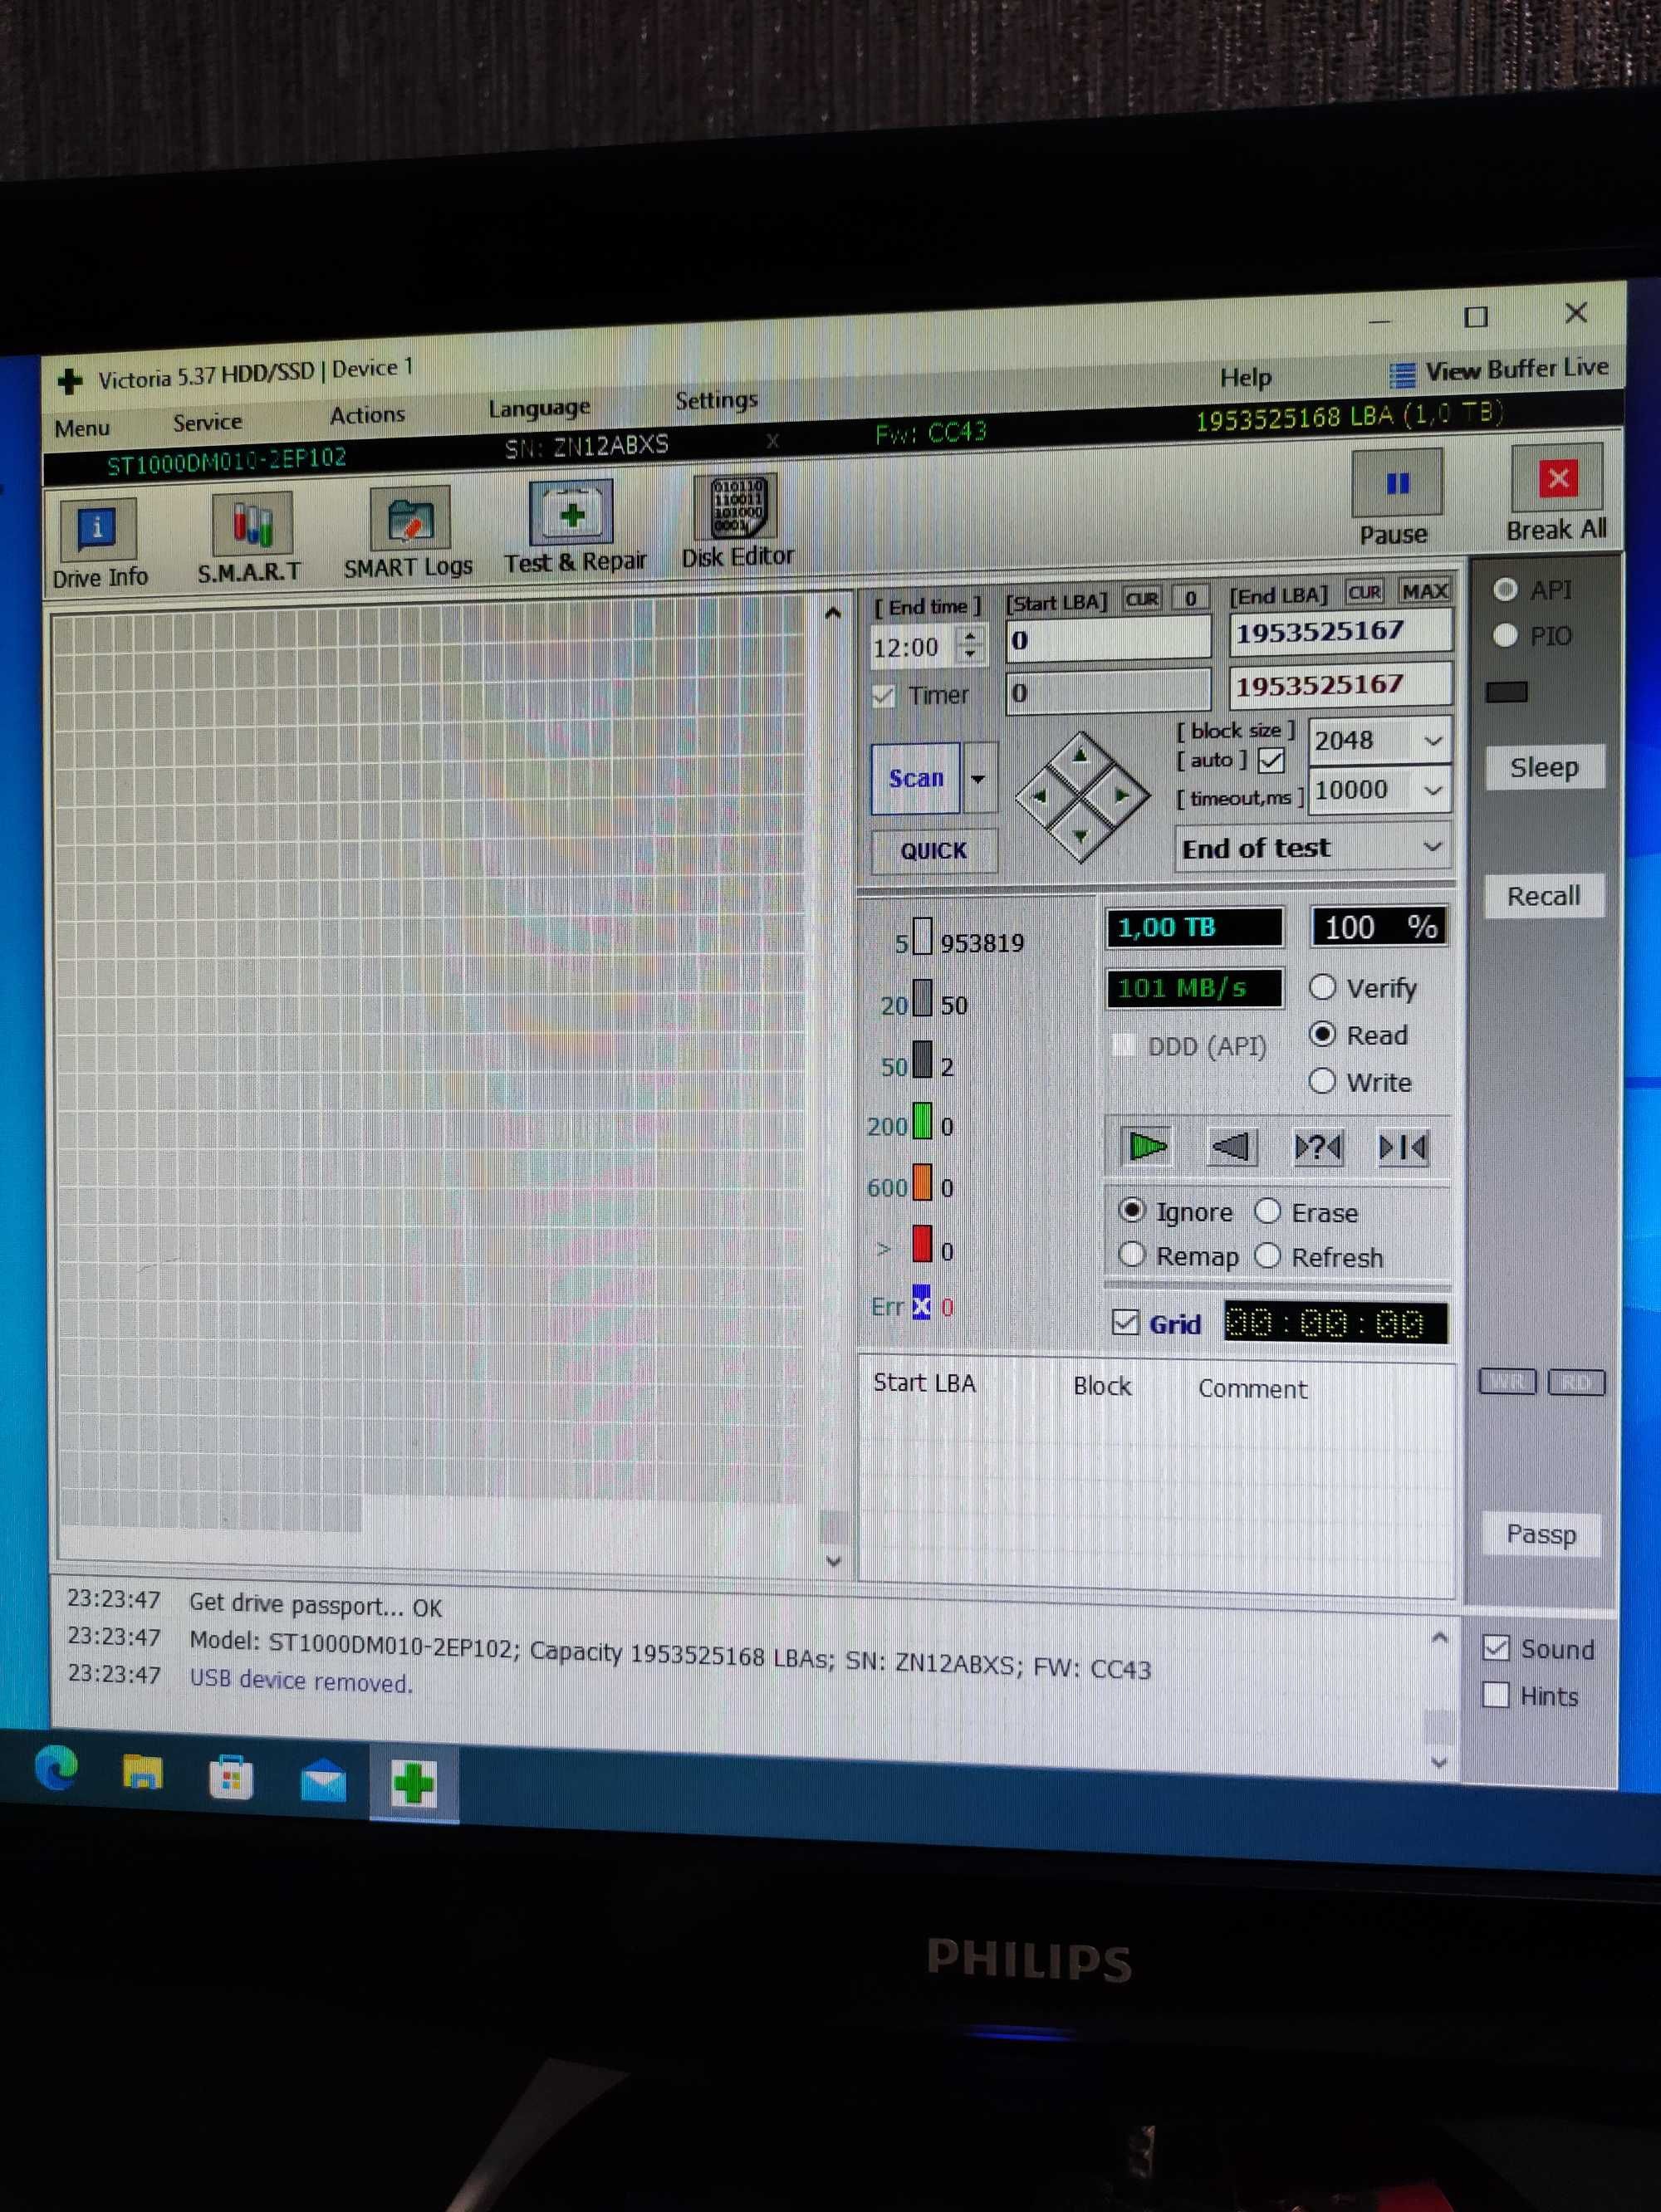Open Microsoft Edge from the taskbar
Viewport: 1661px width, 2212px height.
click(56, 1768)
